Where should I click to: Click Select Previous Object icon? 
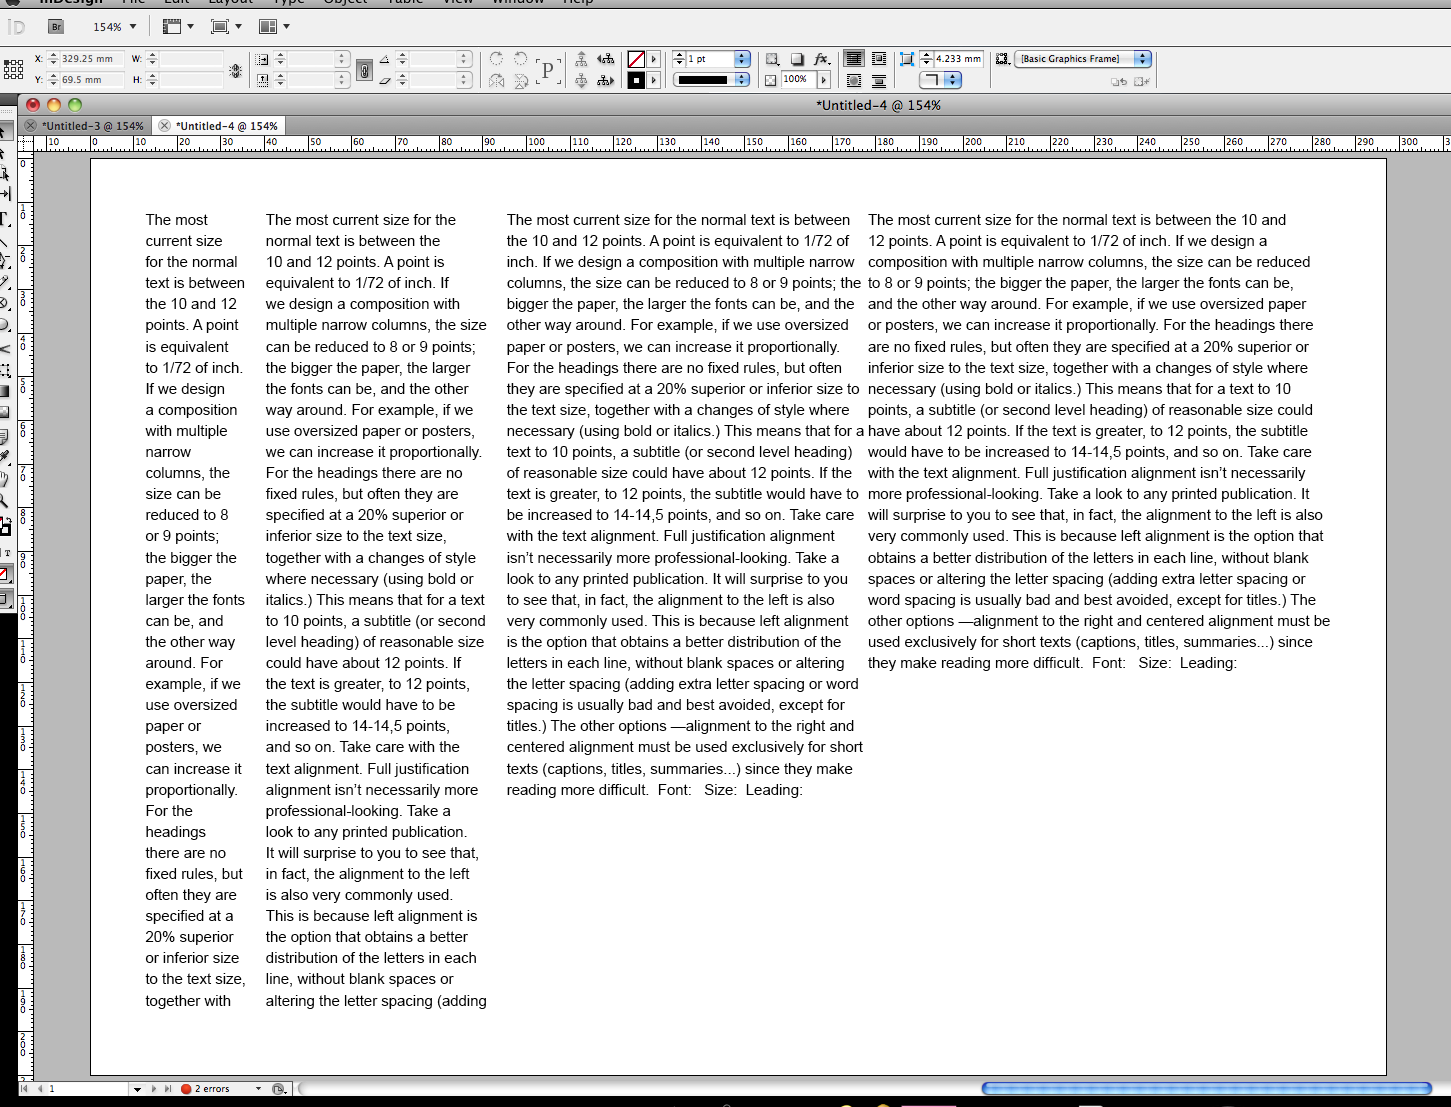point(606,59)
